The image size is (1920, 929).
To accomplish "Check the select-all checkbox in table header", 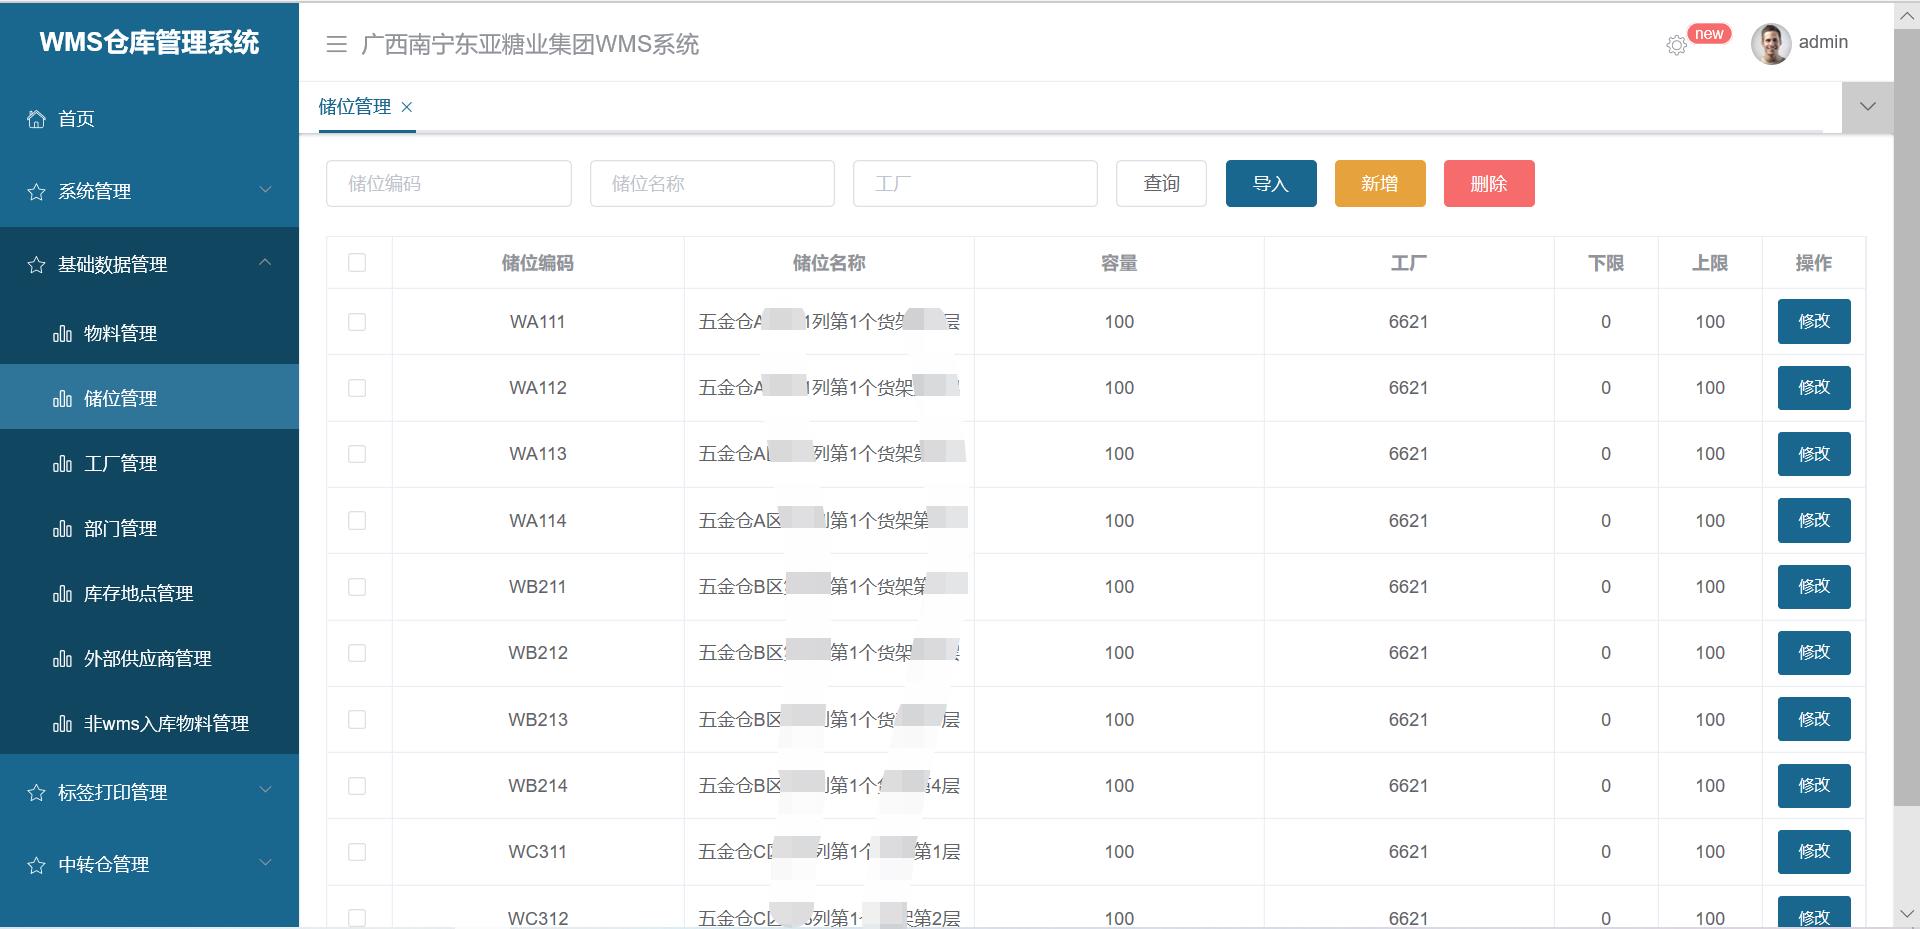I will [x=358, y=262].
